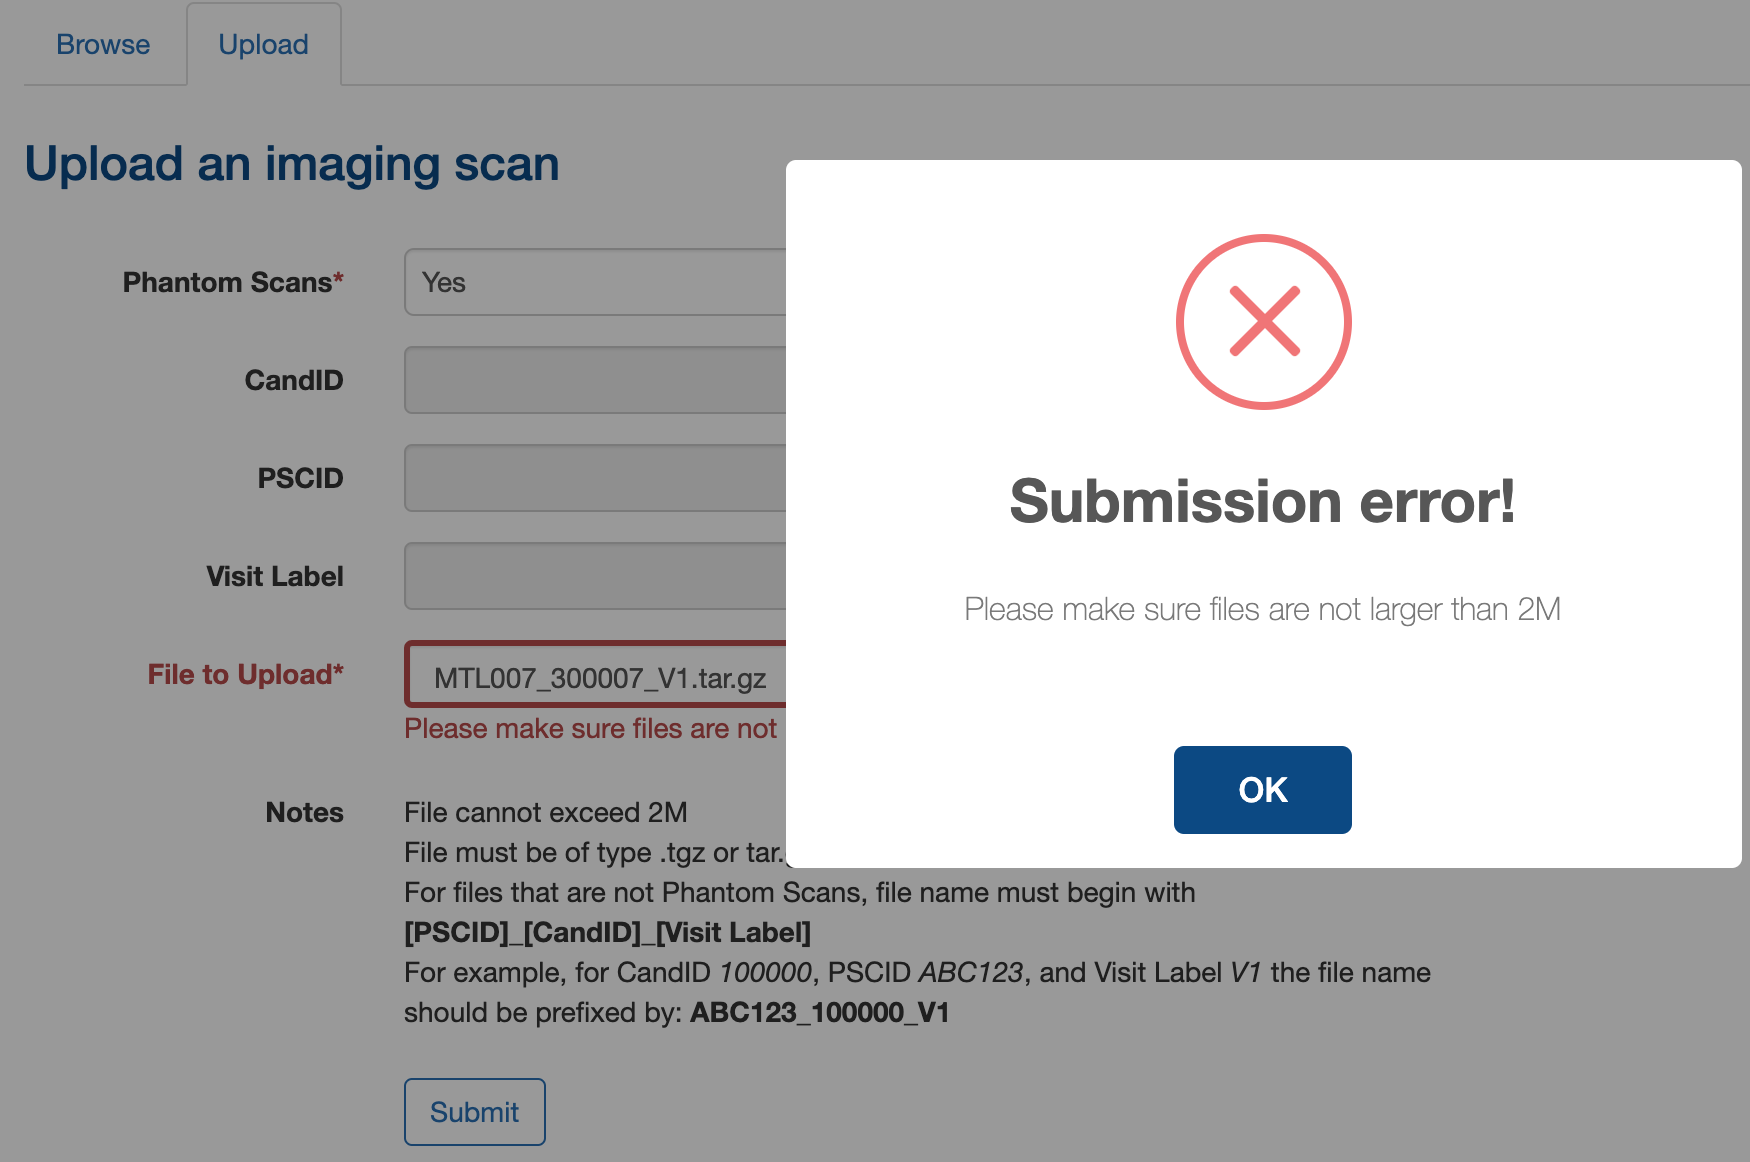Click into the Visit Label field
The image size is (1750, 1162).
pyautogui.click(x=595, y=576)
